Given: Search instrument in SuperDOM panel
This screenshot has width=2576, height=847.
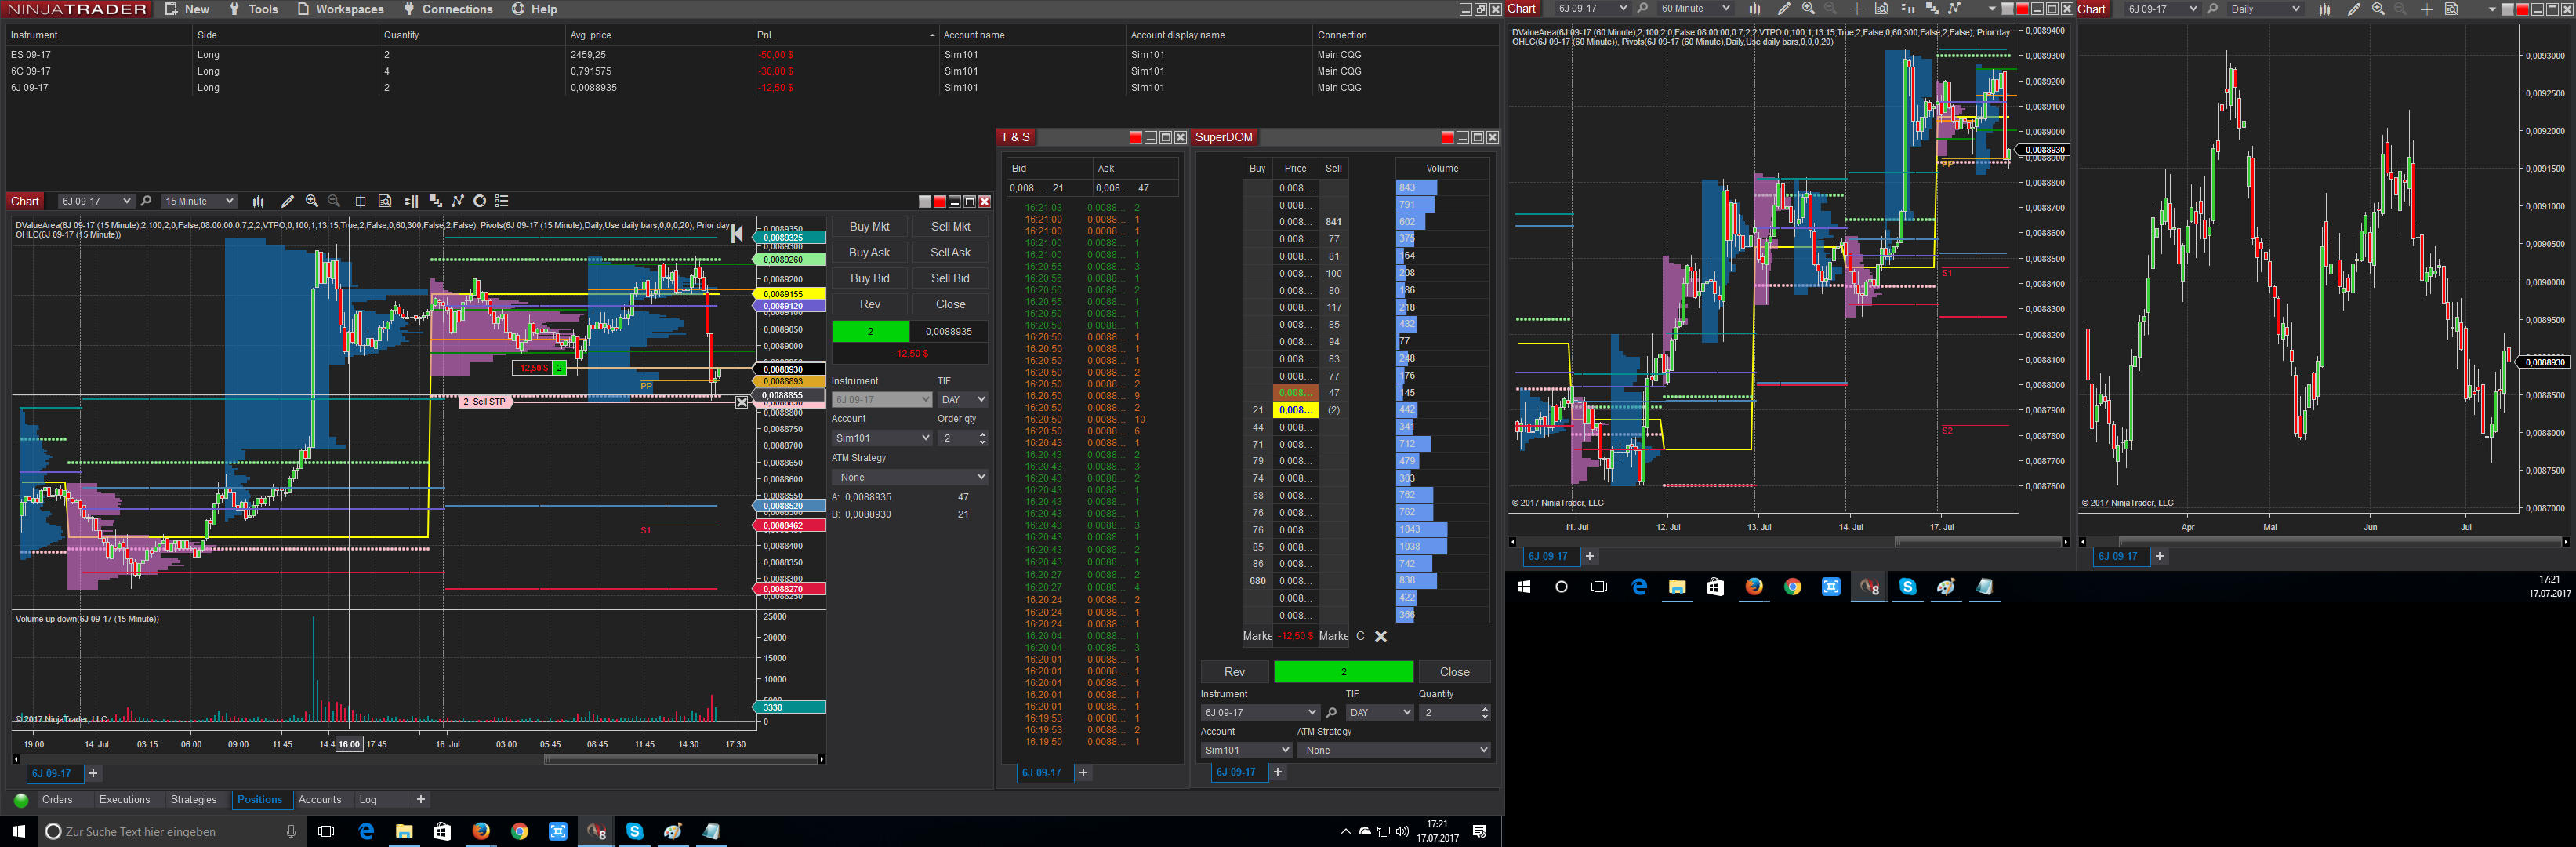Looking at the screenshot, I should tap(1331, 713).
